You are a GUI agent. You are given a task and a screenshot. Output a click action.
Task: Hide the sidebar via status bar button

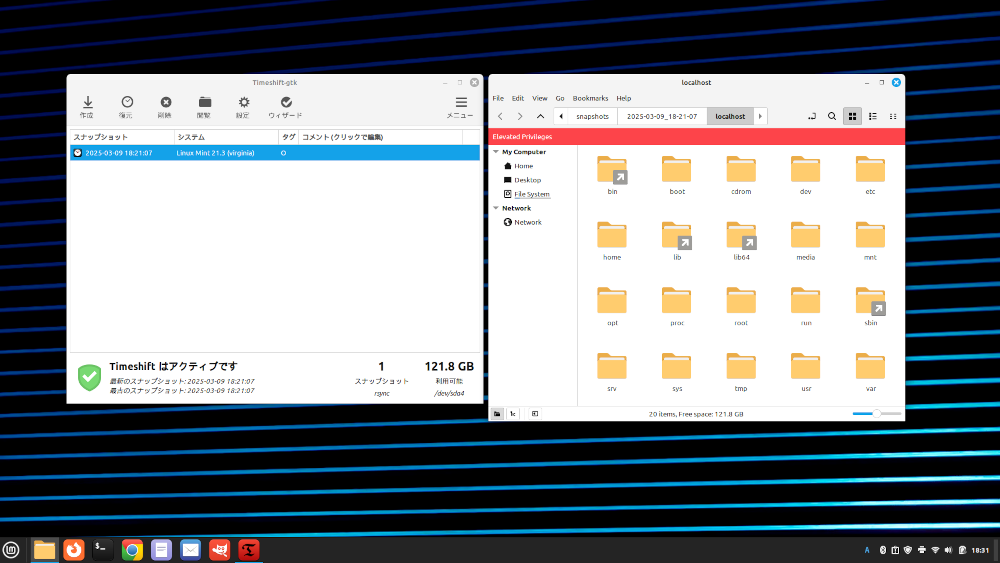coord(534,414)
